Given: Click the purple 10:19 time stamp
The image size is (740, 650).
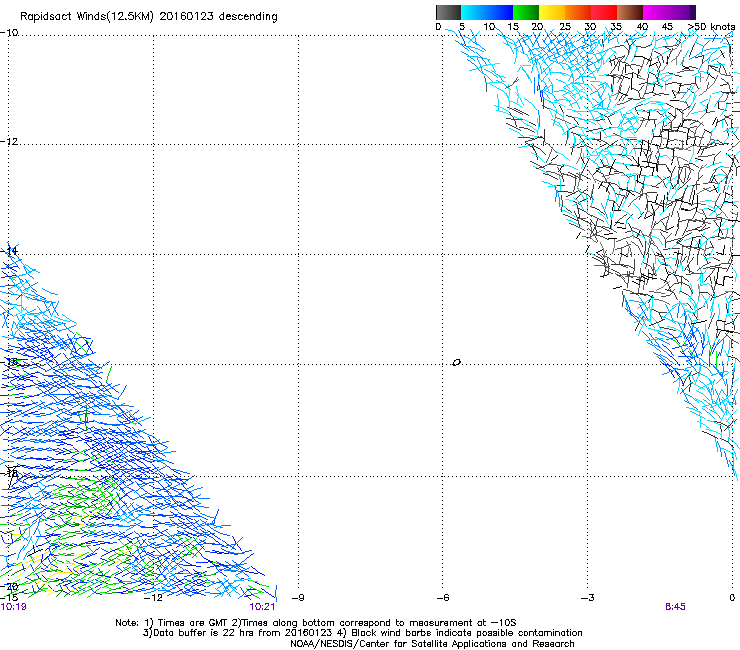Looking at the screenshot, I should (13, 607).
